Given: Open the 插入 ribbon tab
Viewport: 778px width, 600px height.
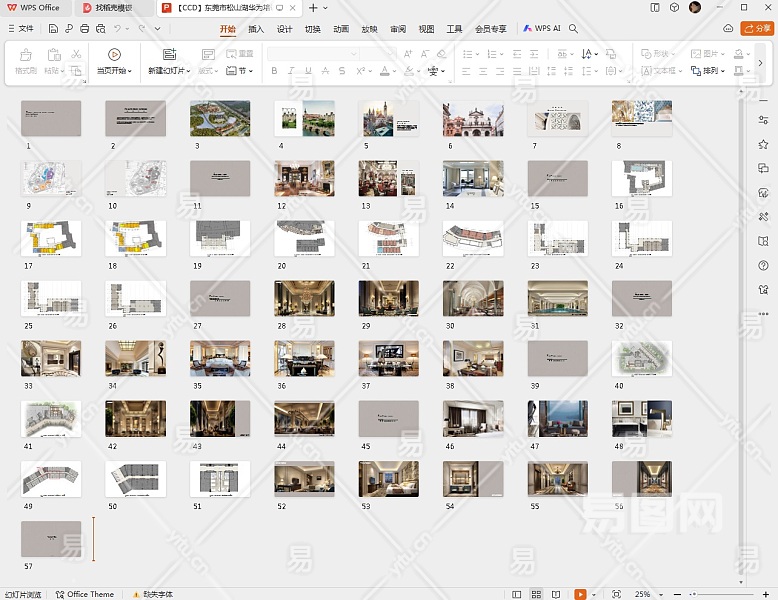Looking at the screenshot, I should [256, 29].
